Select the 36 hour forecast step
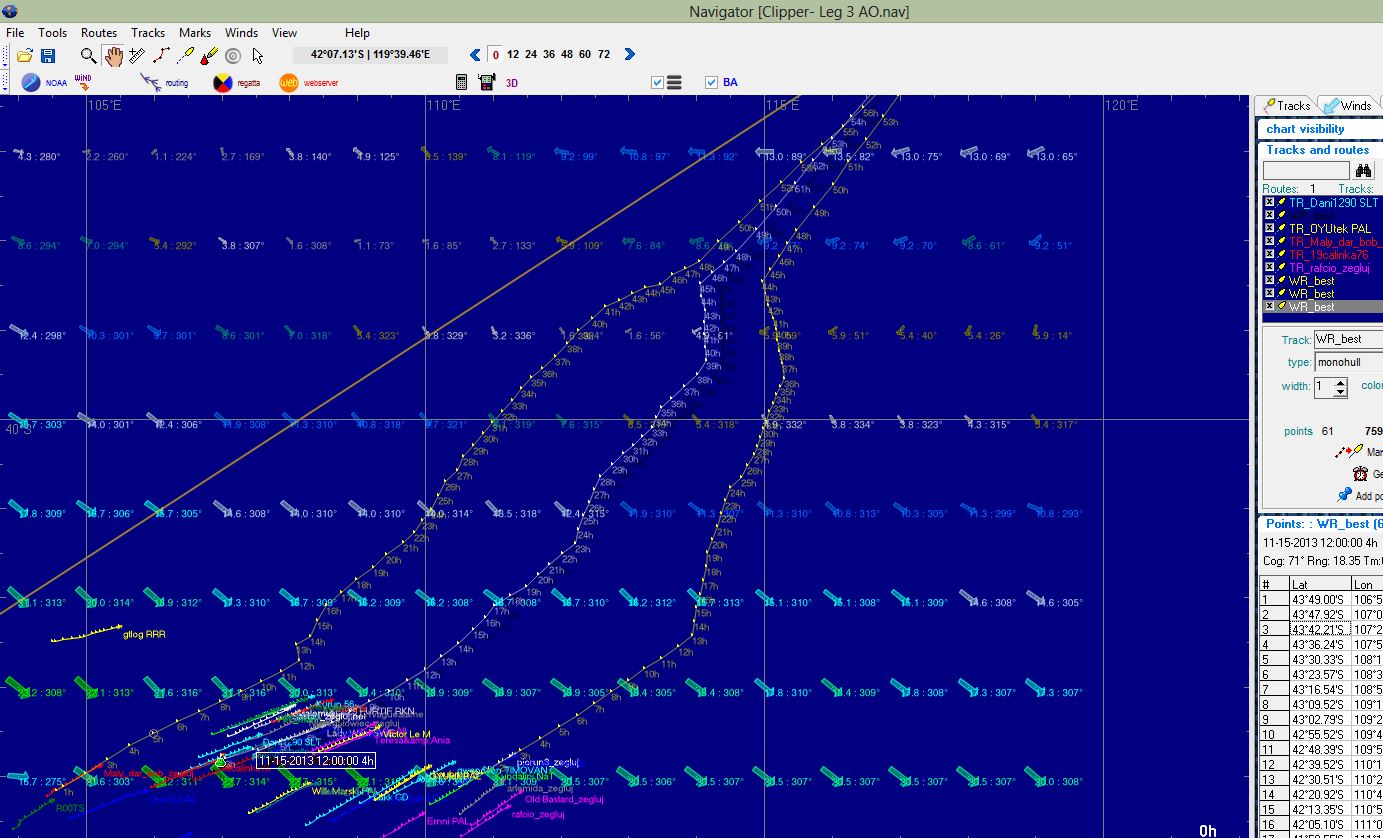This screenshot has width=1383, height=838. click(549, 55)
